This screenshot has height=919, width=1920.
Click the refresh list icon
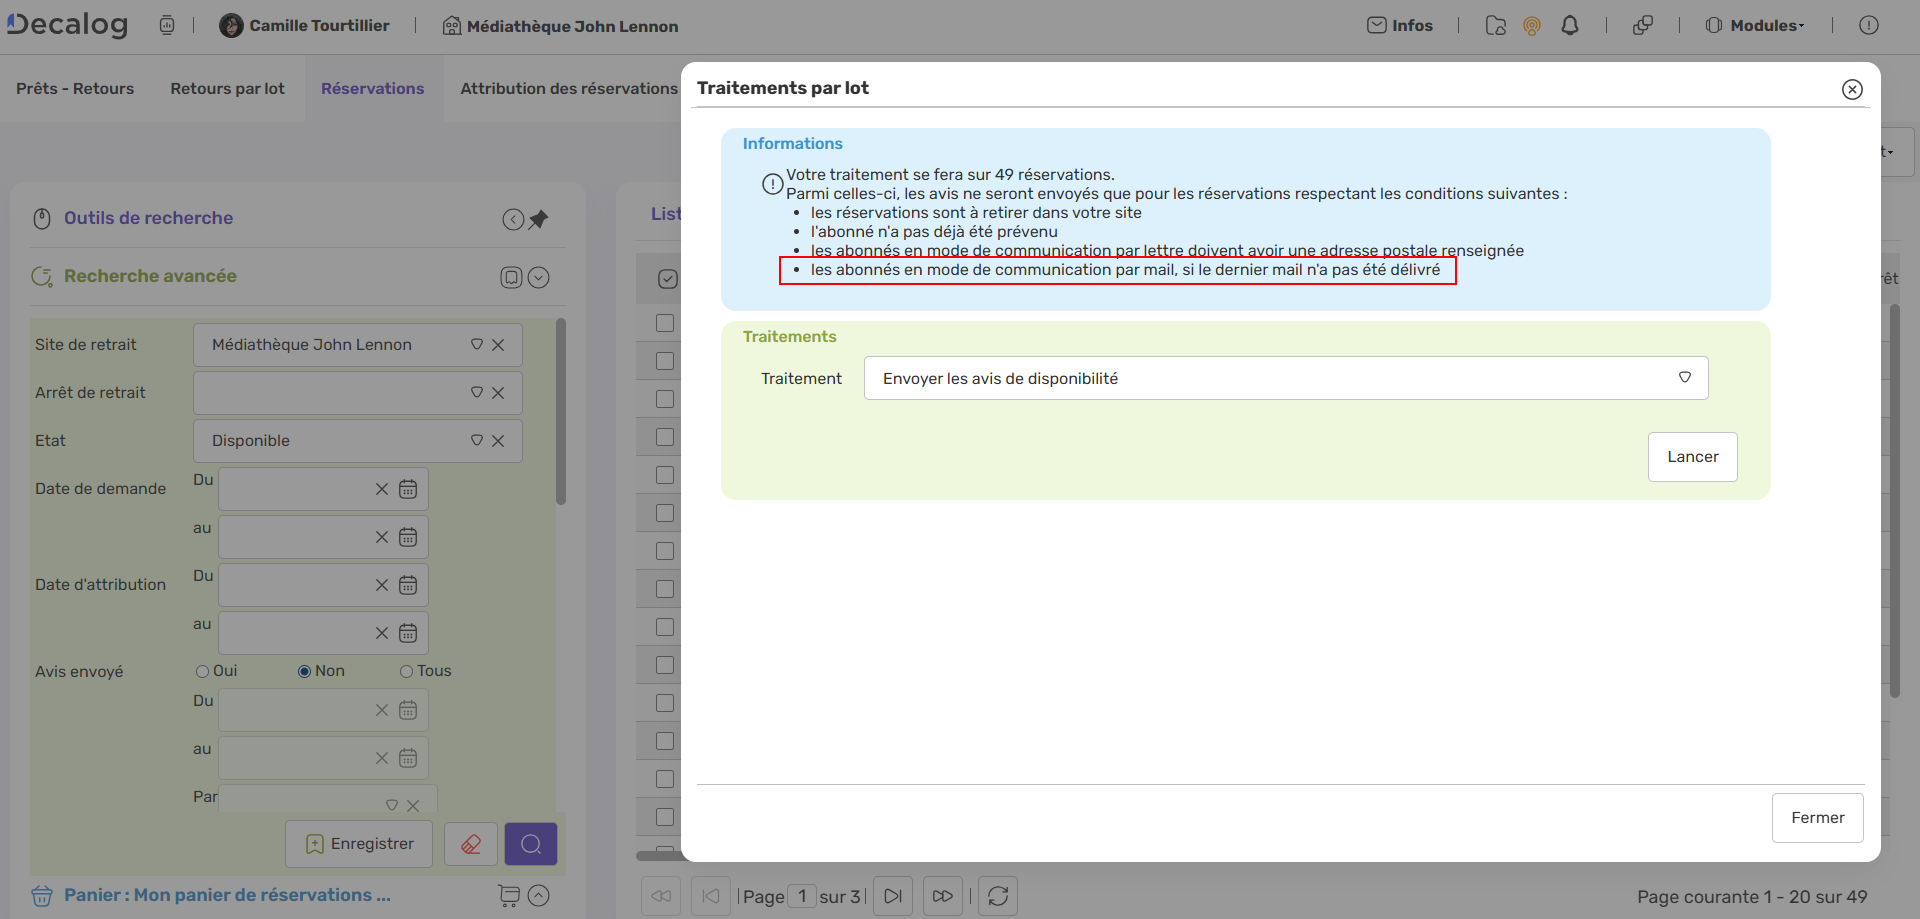(998, 896)
